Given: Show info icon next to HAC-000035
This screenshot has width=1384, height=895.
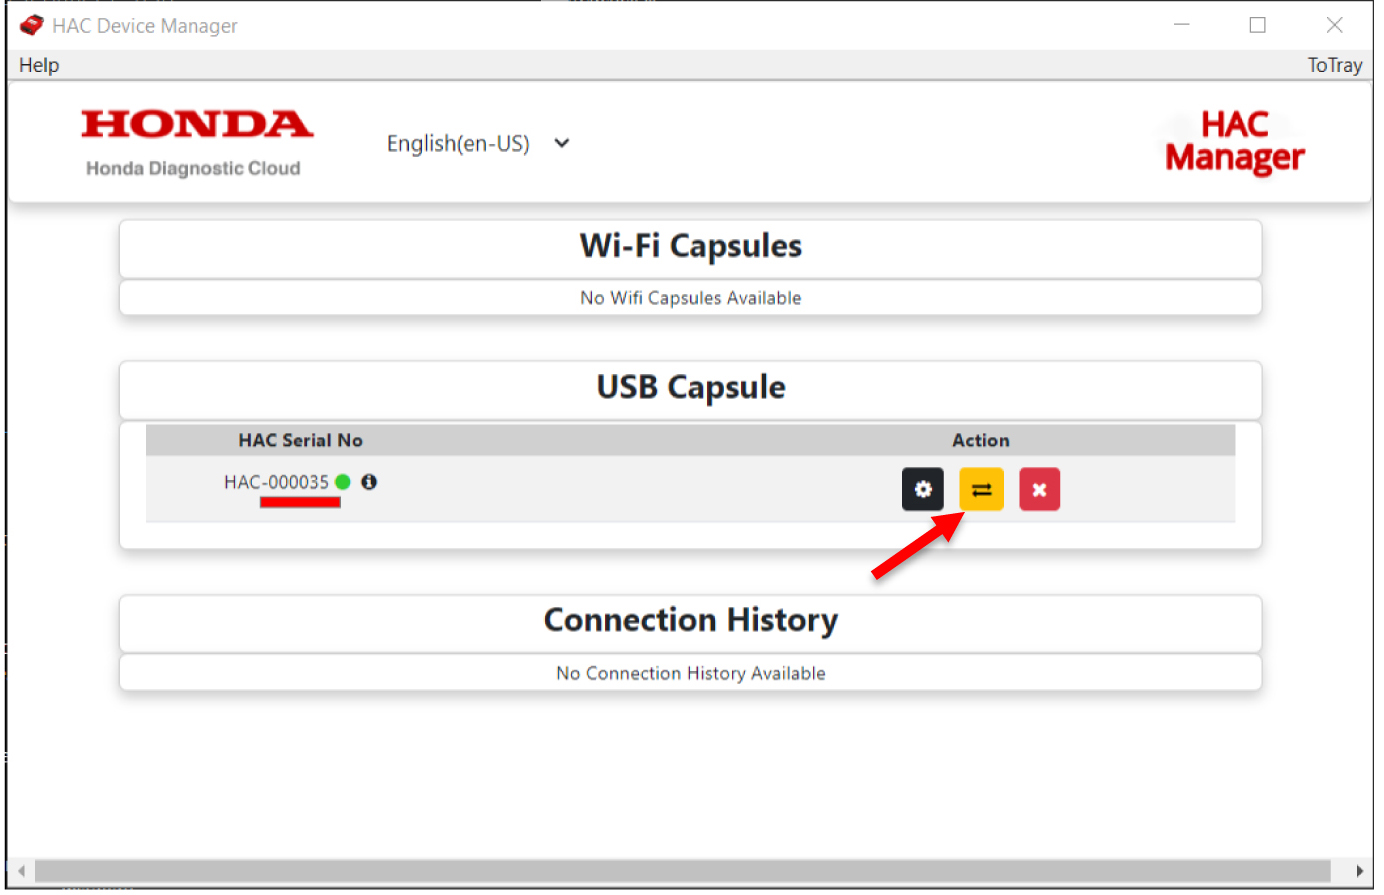Looking at the screenshot, I should pos(369,482).
